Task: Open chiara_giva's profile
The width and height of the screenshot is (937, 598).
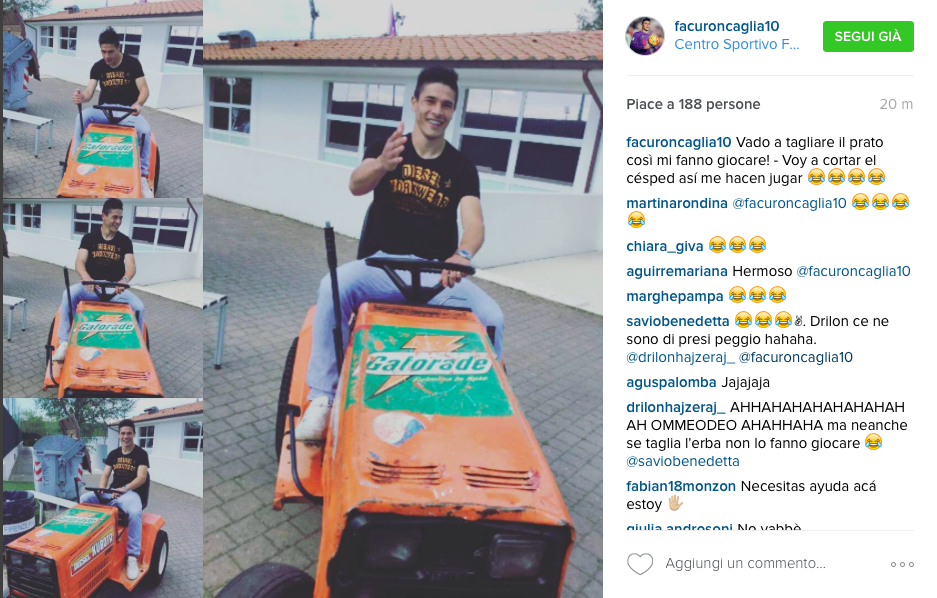Action: [665, 246]
